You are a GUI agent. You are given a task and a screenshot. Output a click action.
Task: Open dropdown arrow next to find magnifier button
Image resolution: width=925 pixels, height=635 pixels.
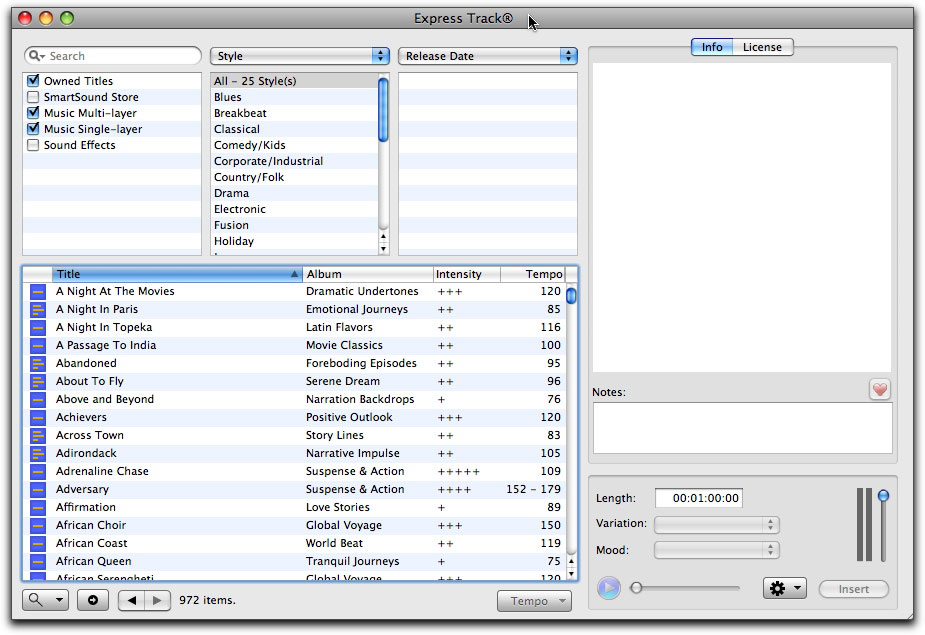pos(59,600)
